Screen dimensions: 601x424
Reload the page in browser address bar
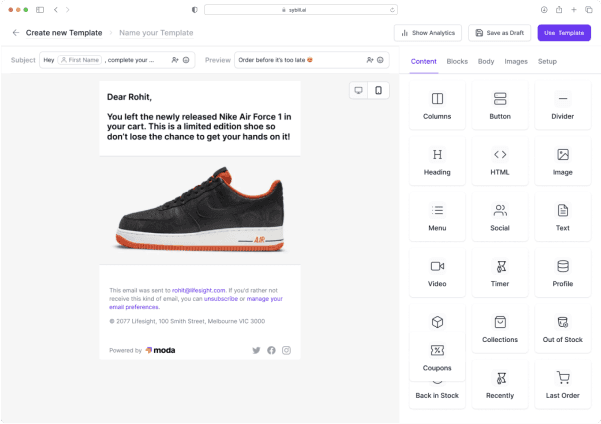point(392,10)
